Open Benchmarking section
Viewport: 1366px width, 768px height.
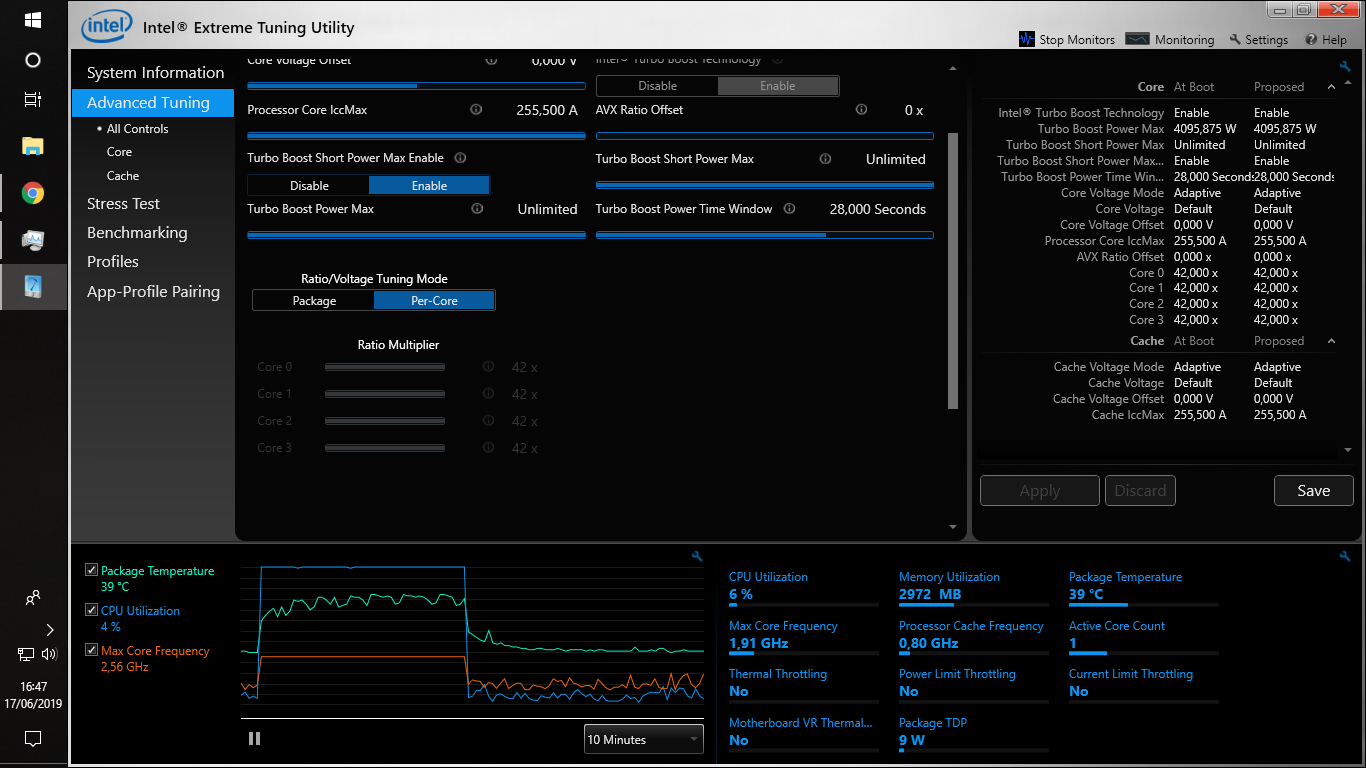137,233
